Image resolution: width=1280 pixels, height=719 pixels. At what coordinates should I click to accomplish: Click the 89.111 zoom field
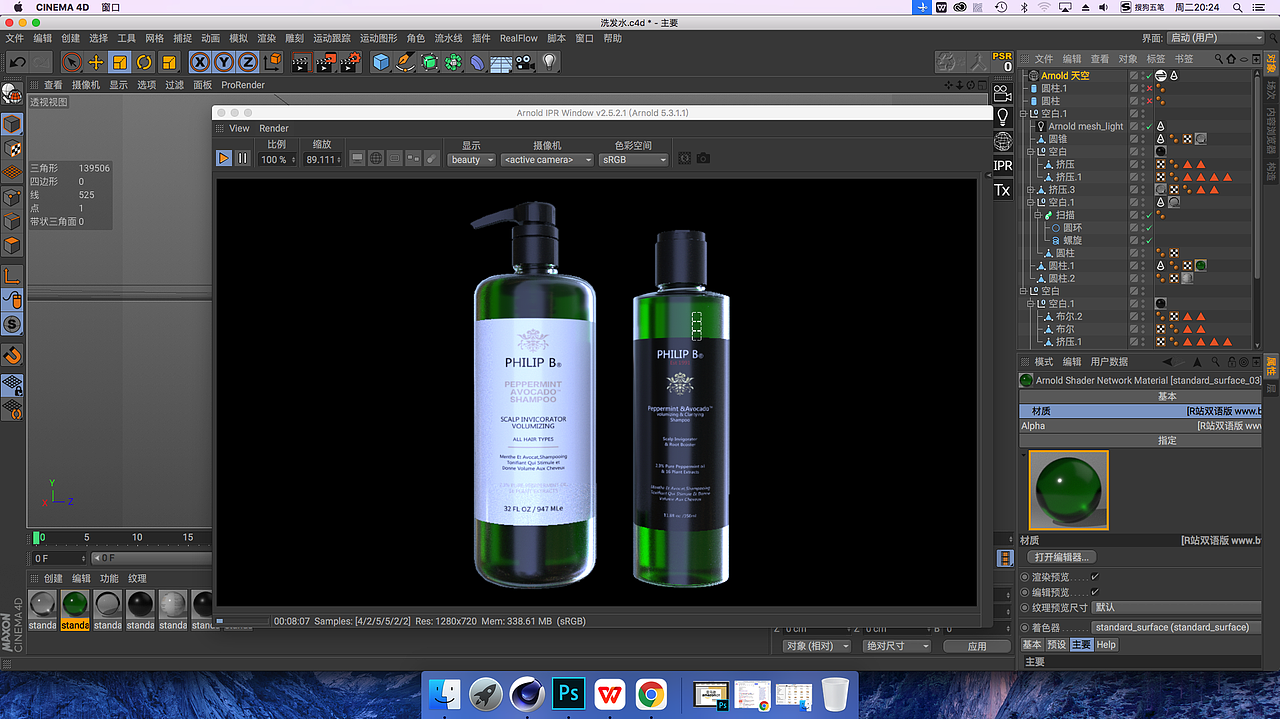pos(323,159)
